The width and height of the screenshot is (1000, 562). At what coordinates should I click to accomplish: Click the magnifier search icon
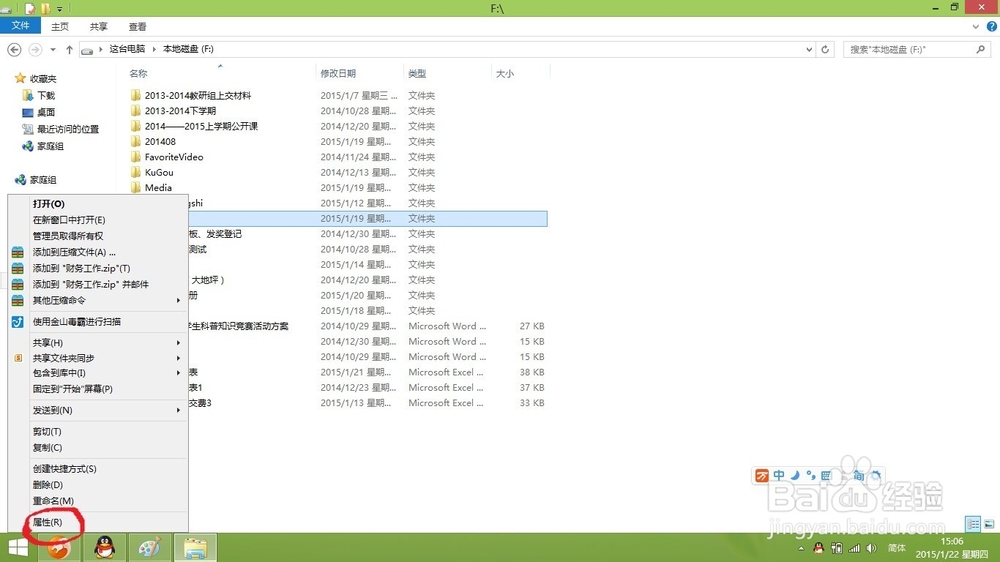(980, 49)
